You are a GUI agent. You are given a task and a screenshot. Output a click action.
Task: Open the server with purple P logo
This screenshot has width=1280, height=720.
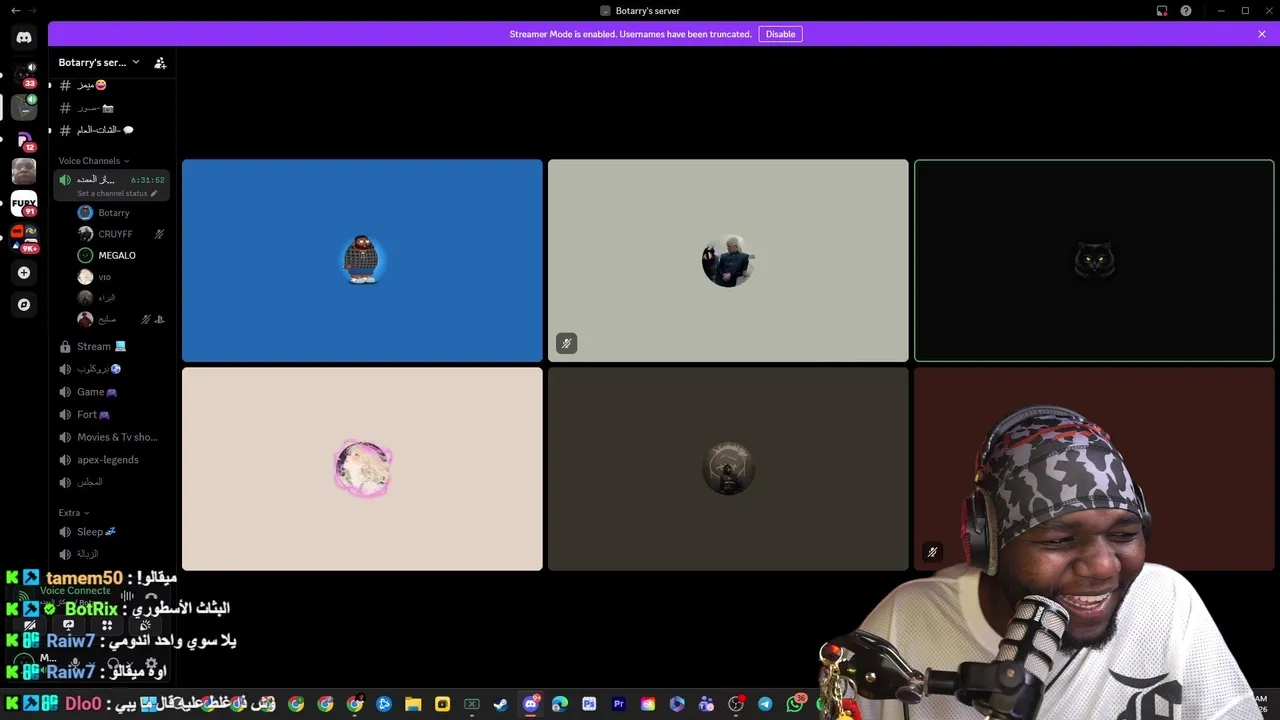pos(24,140)
